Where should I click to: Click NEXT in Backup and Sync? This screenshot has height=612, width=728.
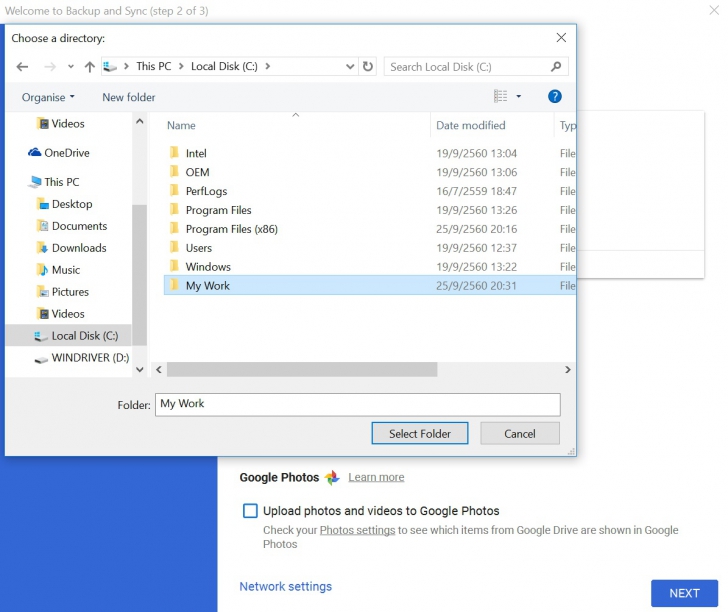pos(684,593)
